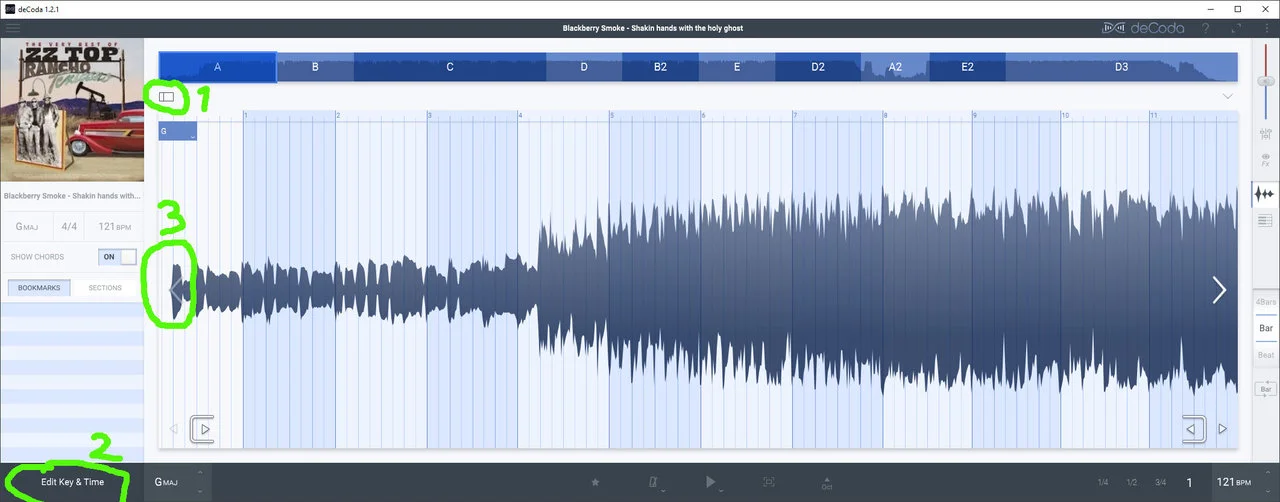Select the Beat zoom option
The image size is (1280, 502).
coord(1265,355)
